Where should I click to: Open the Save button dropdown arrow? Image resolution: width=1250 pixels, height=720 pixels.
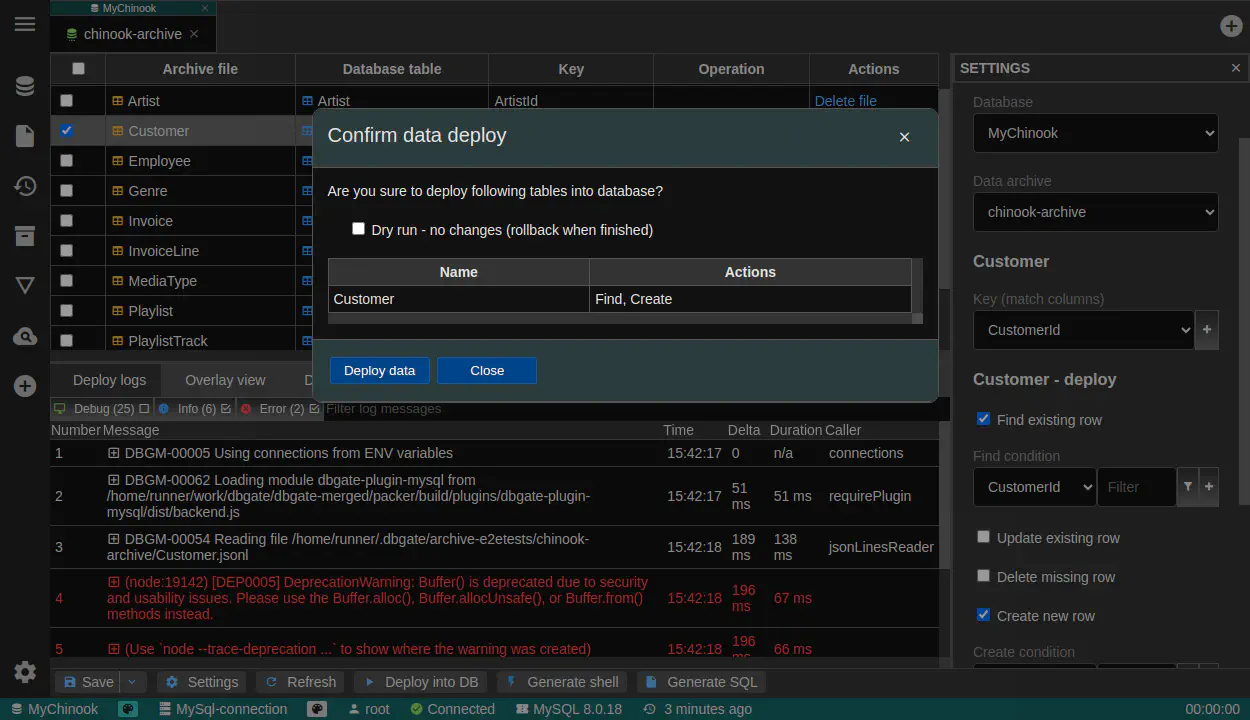tap(132, 682)
